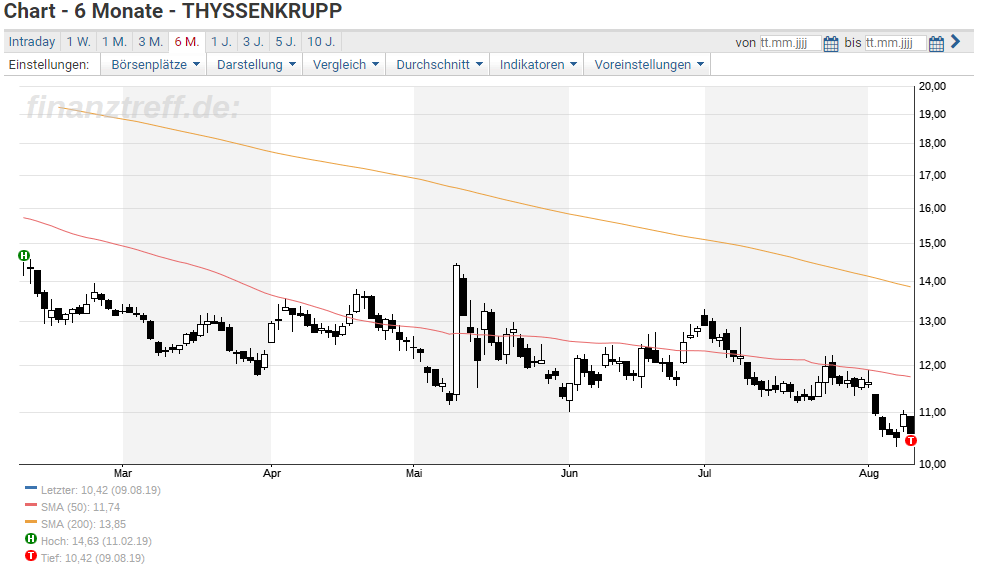Select the 10 J. time range tab
The height and width of the screenshot is (576, 984).
click(321, 42)
